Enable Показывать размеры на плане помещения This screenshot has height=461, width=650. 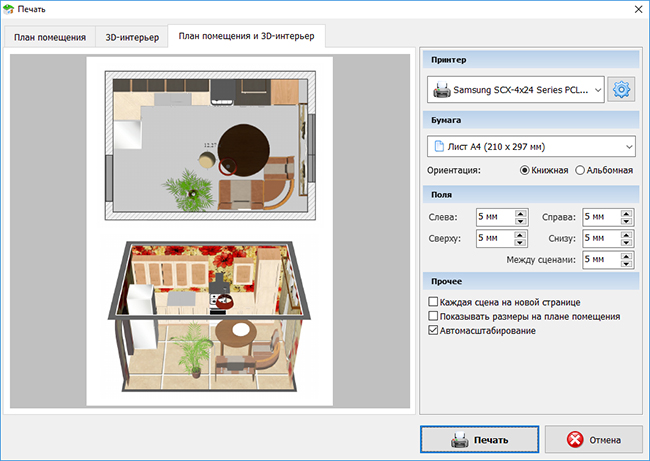pyautogui.click(x=433, y=316)
